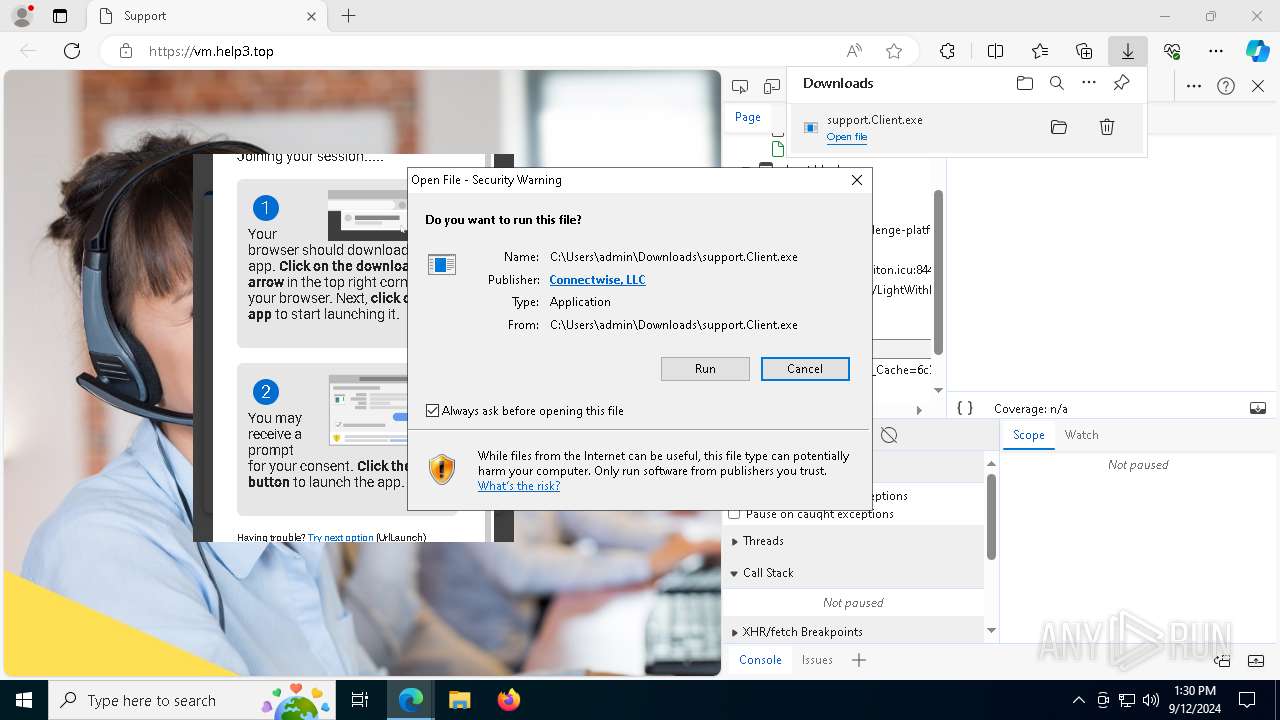Toggle the Downloads toolbar icon
Screen dimensions: 1280x720
[1127, 51]
